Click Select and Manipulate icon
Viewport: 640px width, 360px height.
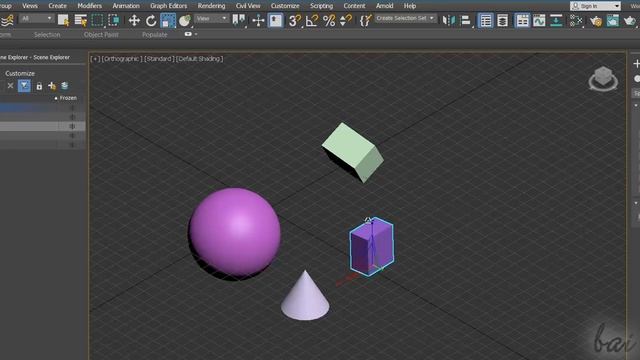pyautogui.click(x=258, y=20)
